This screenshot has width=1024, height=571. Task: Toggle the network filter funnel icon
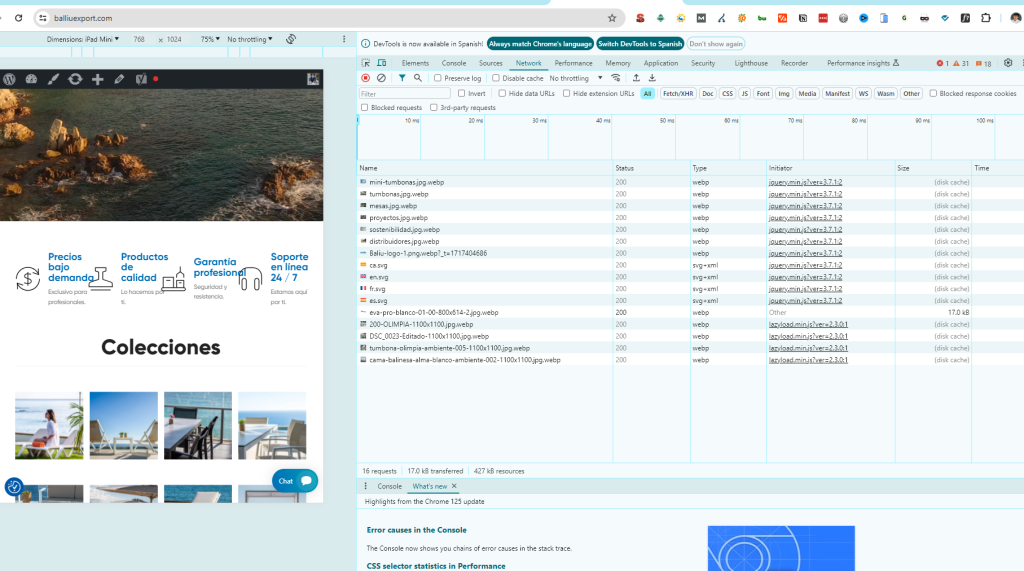tap(402, 78)
